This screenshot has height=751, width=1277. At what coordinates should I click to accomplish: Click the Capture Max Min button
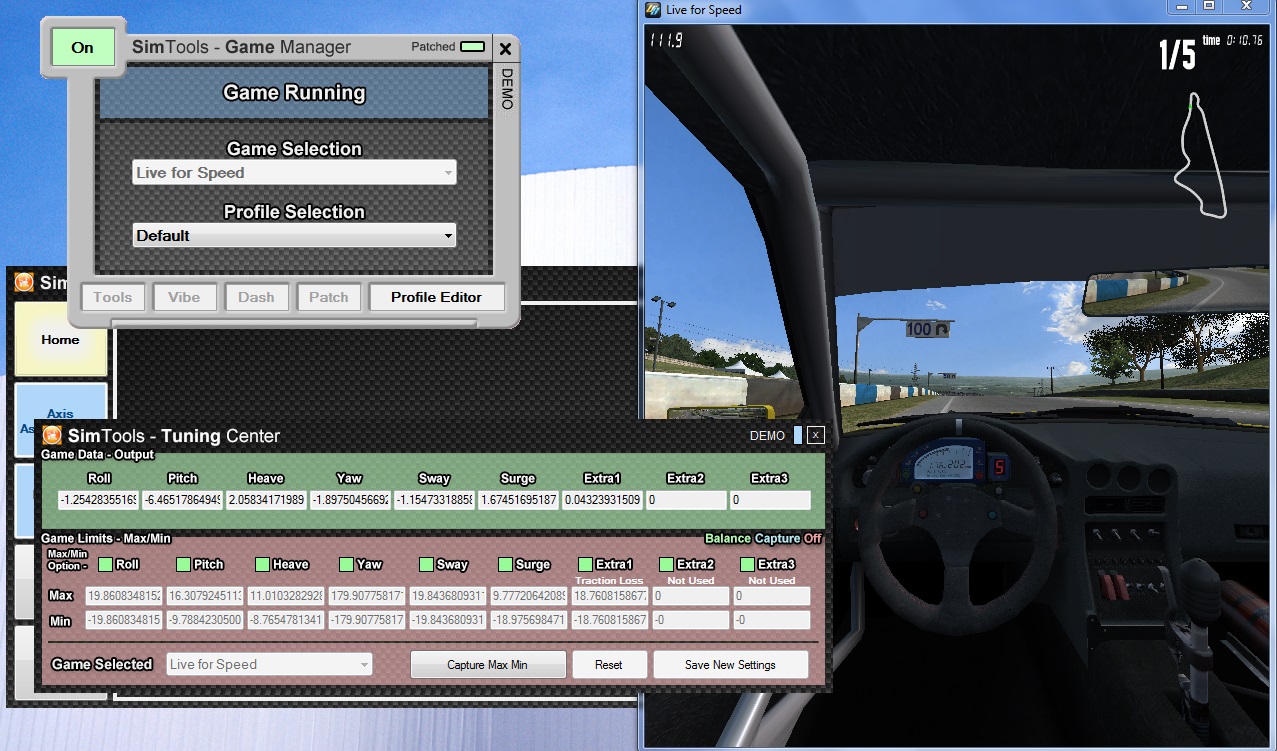[x=488, y=664]
